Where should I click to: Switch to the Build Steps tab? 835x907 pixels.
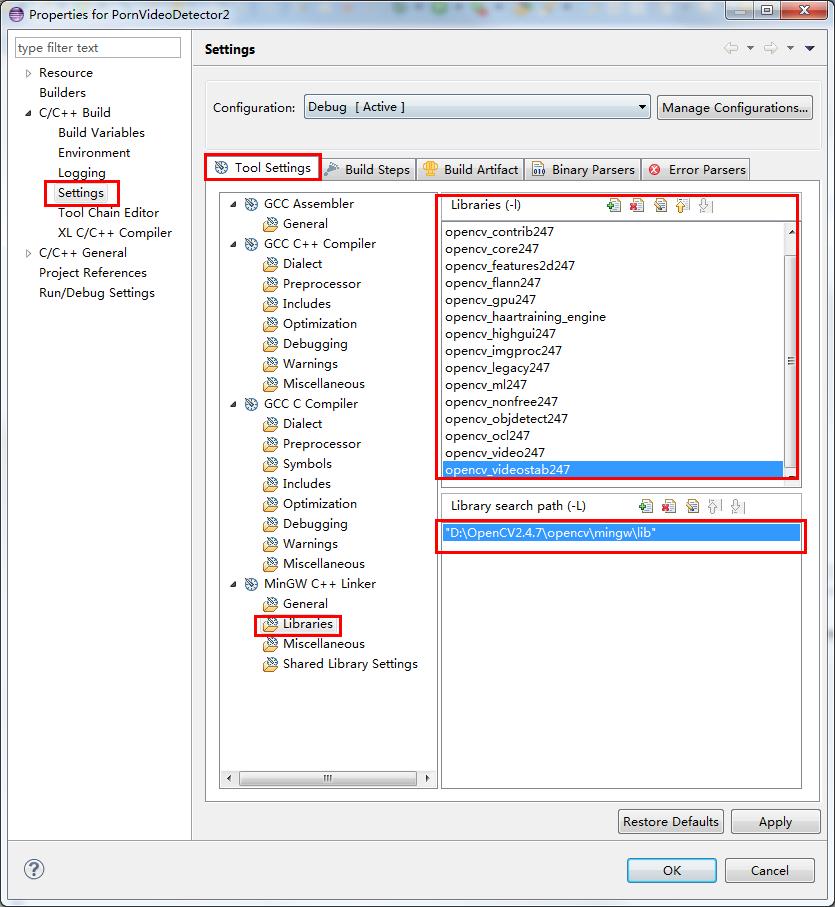(368, 169)
